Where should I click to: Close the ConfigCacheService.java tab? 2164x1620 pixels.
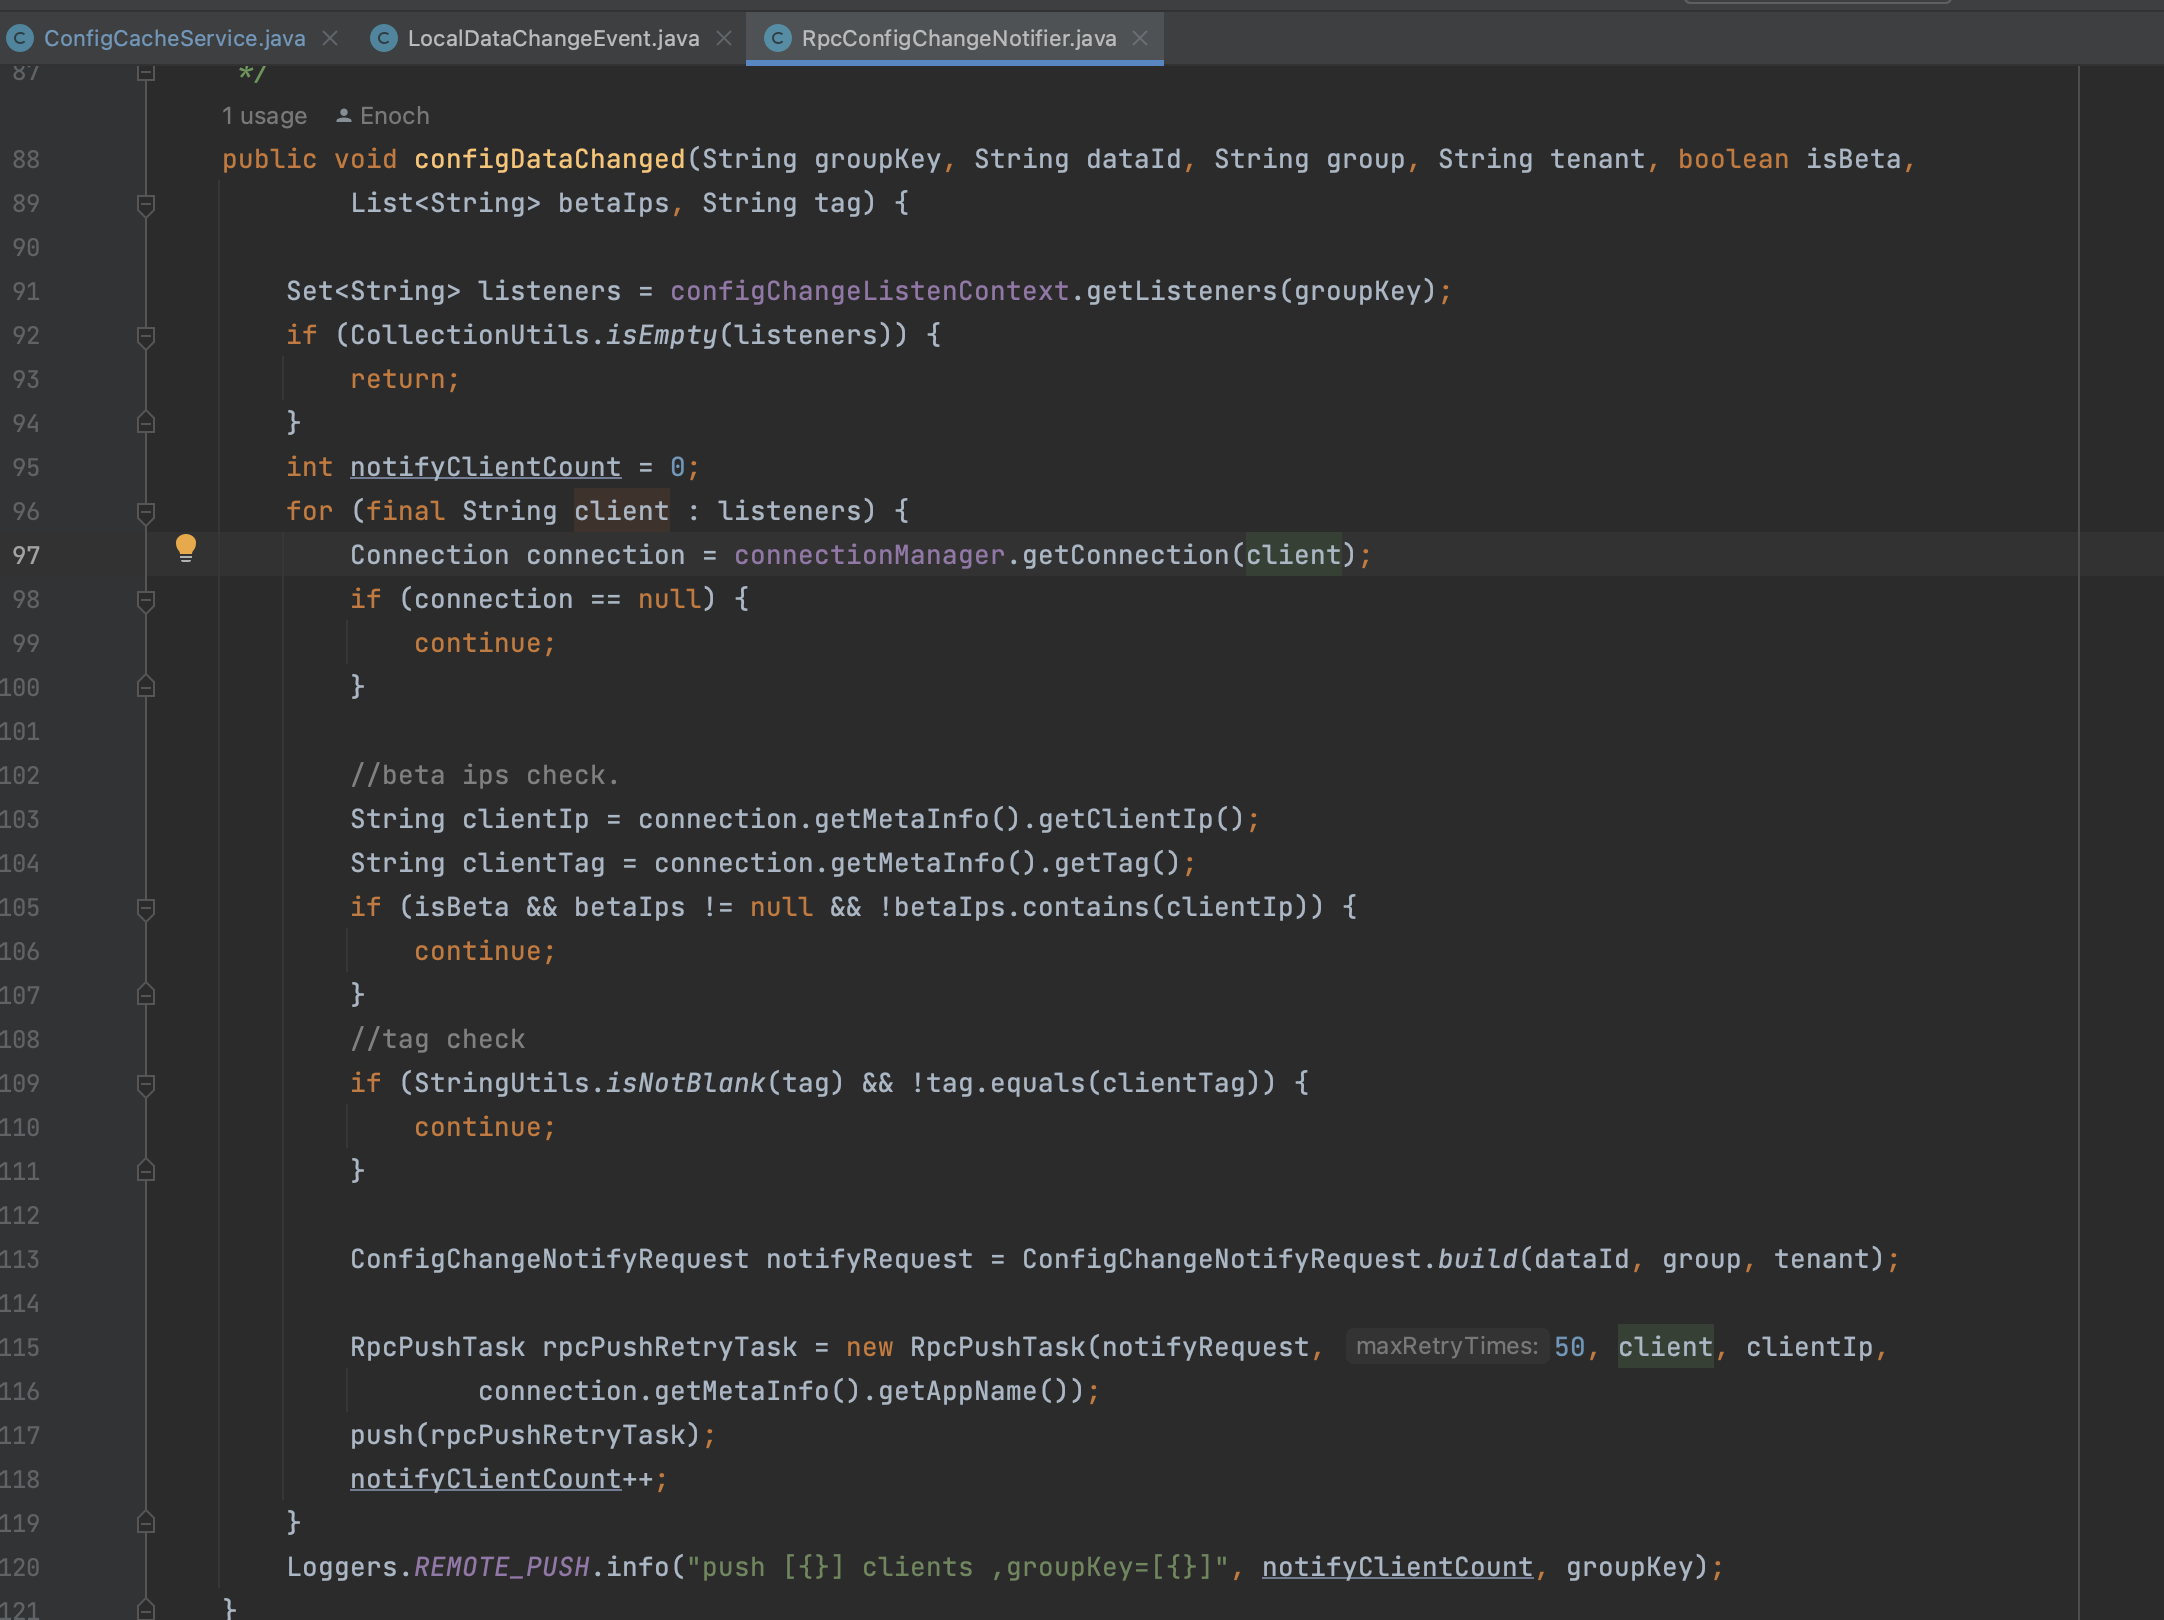(x=330, y=38)
